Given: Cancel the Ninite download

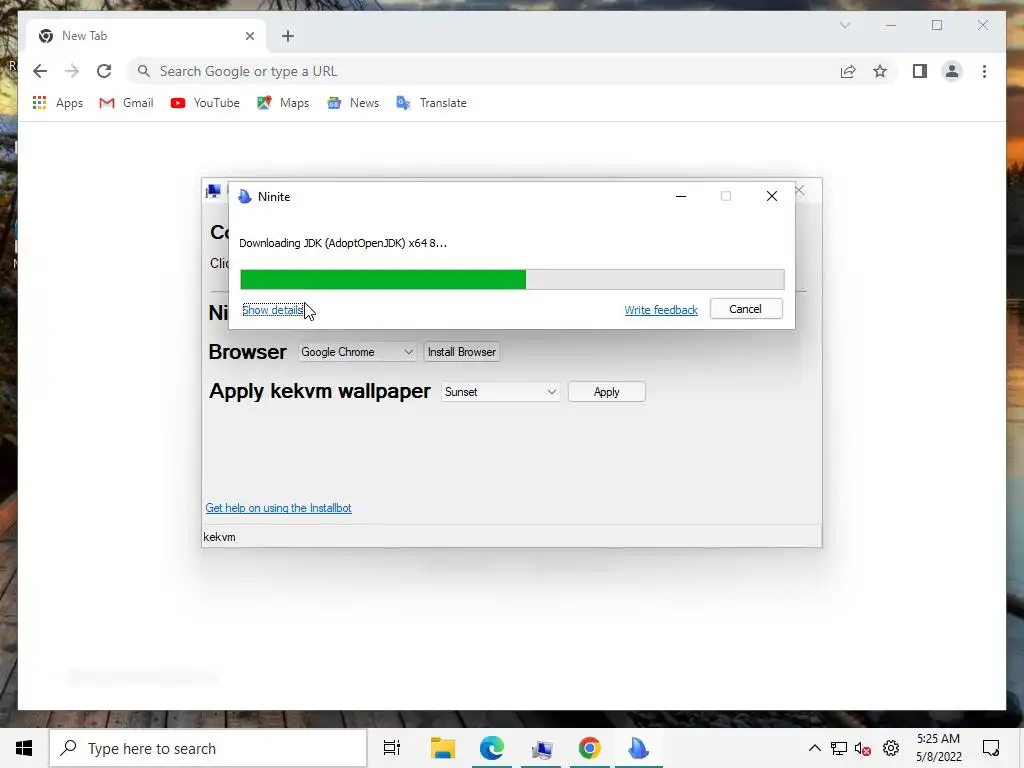Looking at the screenshot, I should [746, 309].
